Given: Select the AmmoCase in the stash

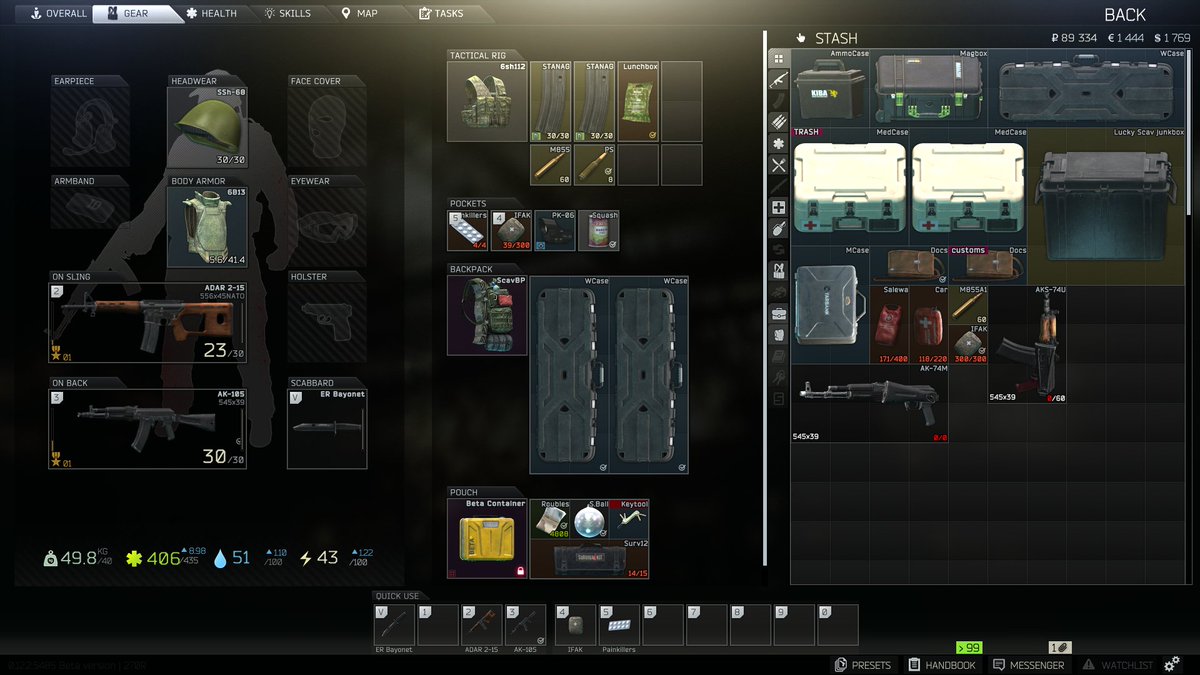Looking at the screenshot, I should [831, 88].
